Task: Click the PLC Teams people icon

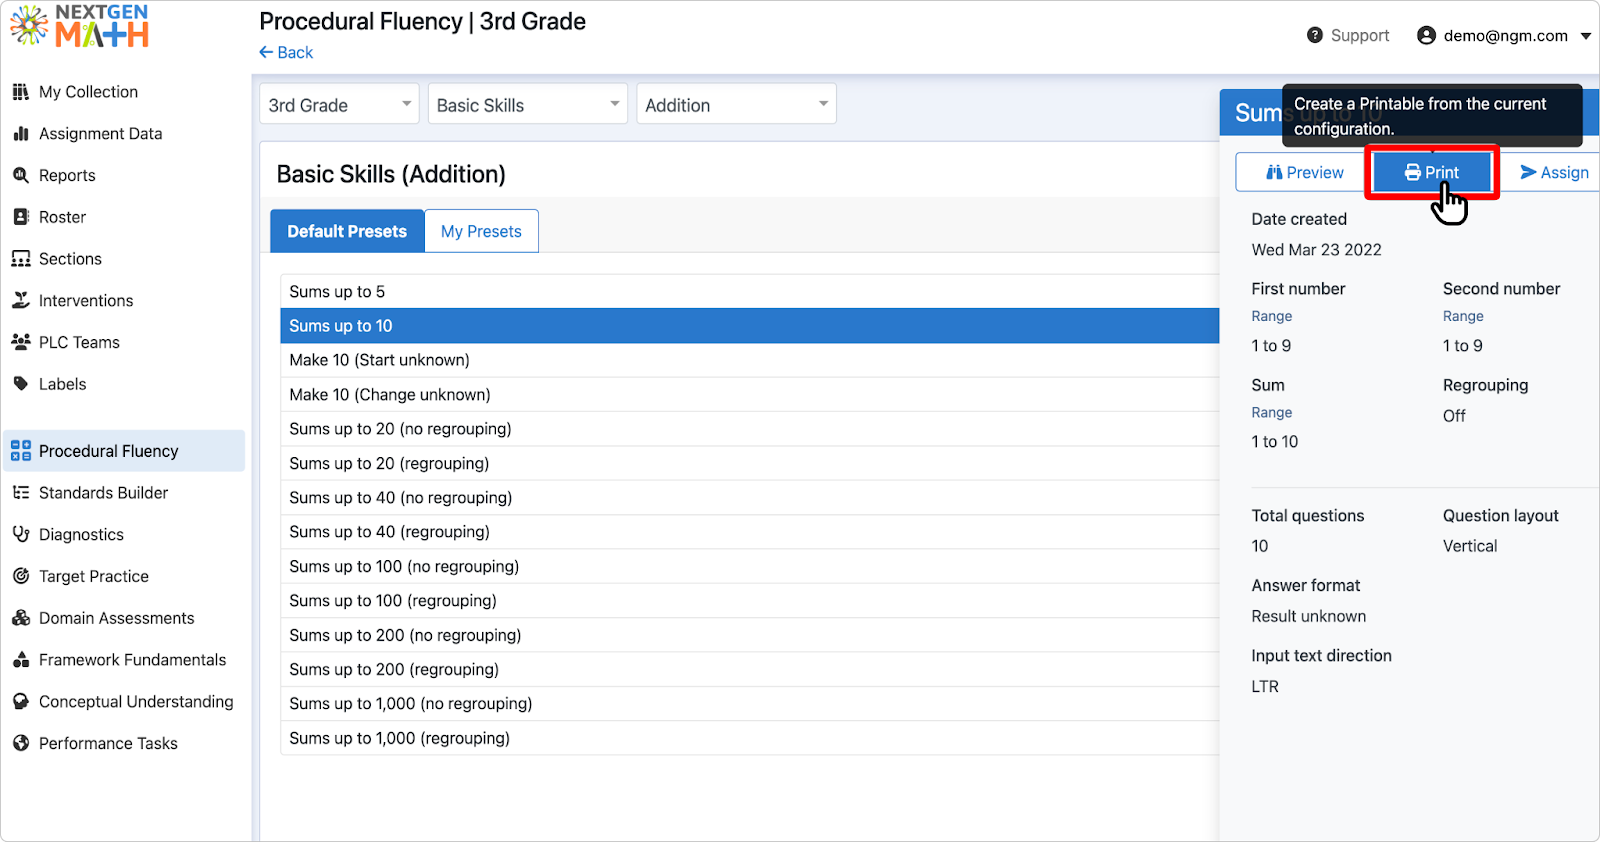Action: pos(20,342)
